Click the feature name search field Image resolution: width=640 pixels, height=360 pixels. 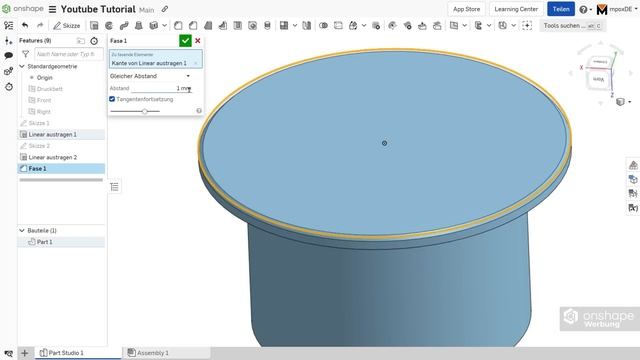pyautogui.click(x=69, y=54)
